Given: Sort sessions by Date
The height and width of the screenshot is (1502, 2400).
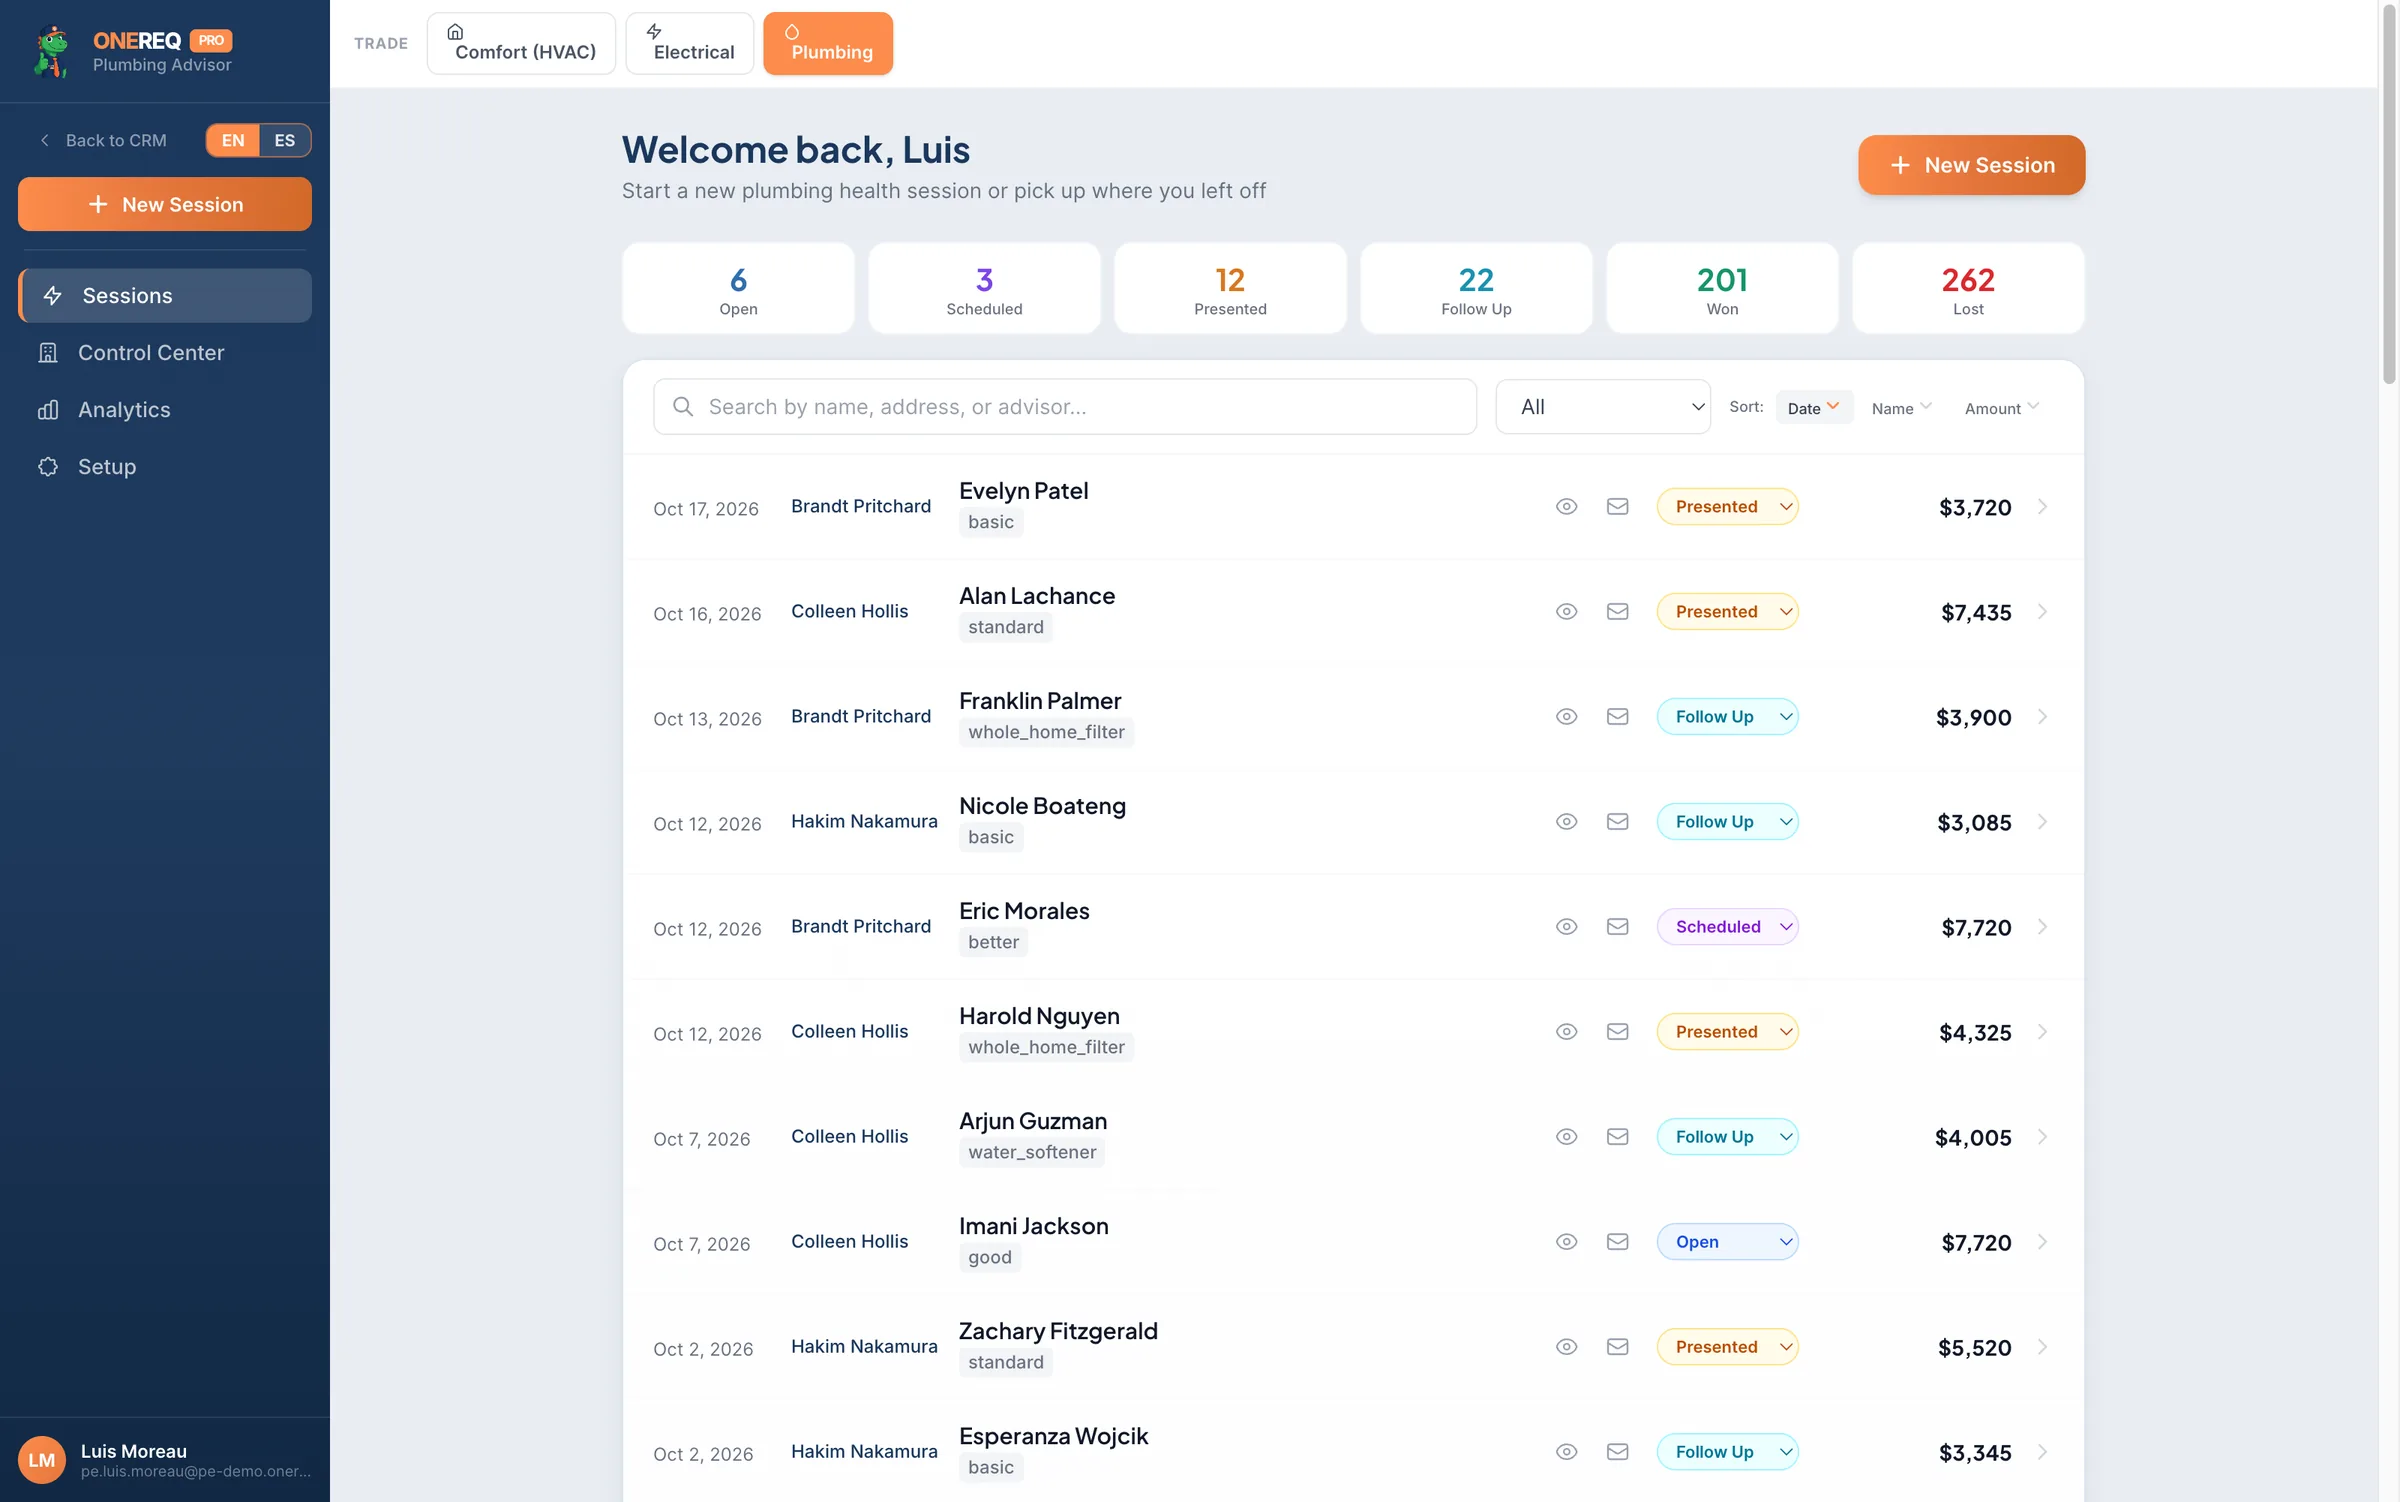Looking at the screenshot, I should [1813, 407].
